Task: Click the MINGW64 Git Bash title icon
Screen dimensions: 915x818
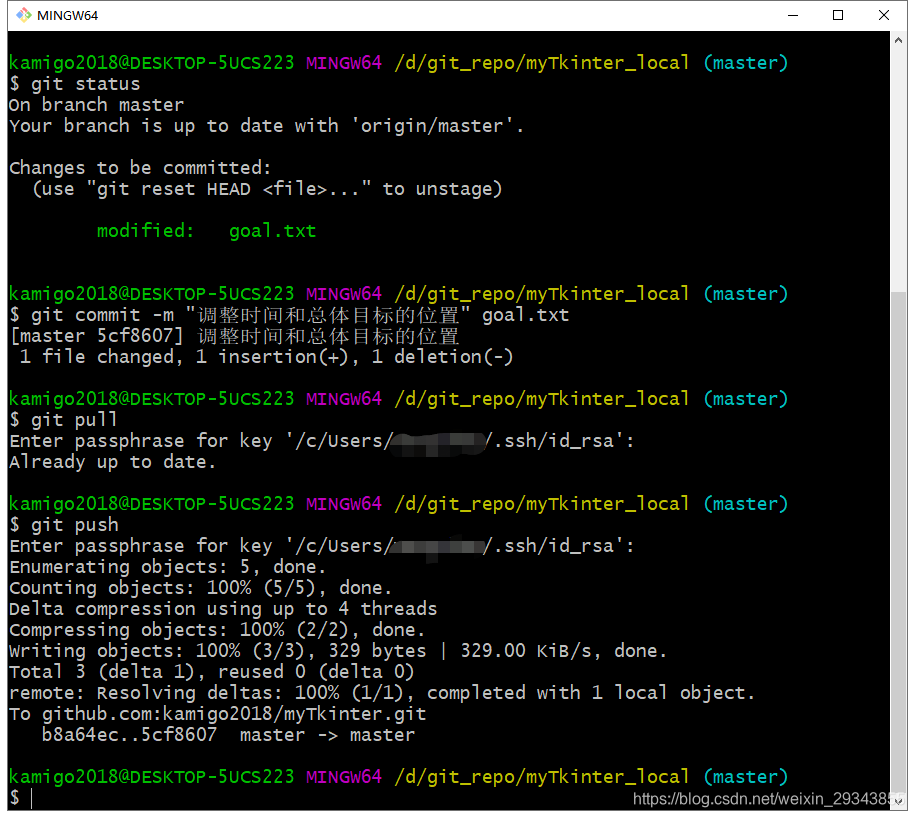Action: [23, 15]
